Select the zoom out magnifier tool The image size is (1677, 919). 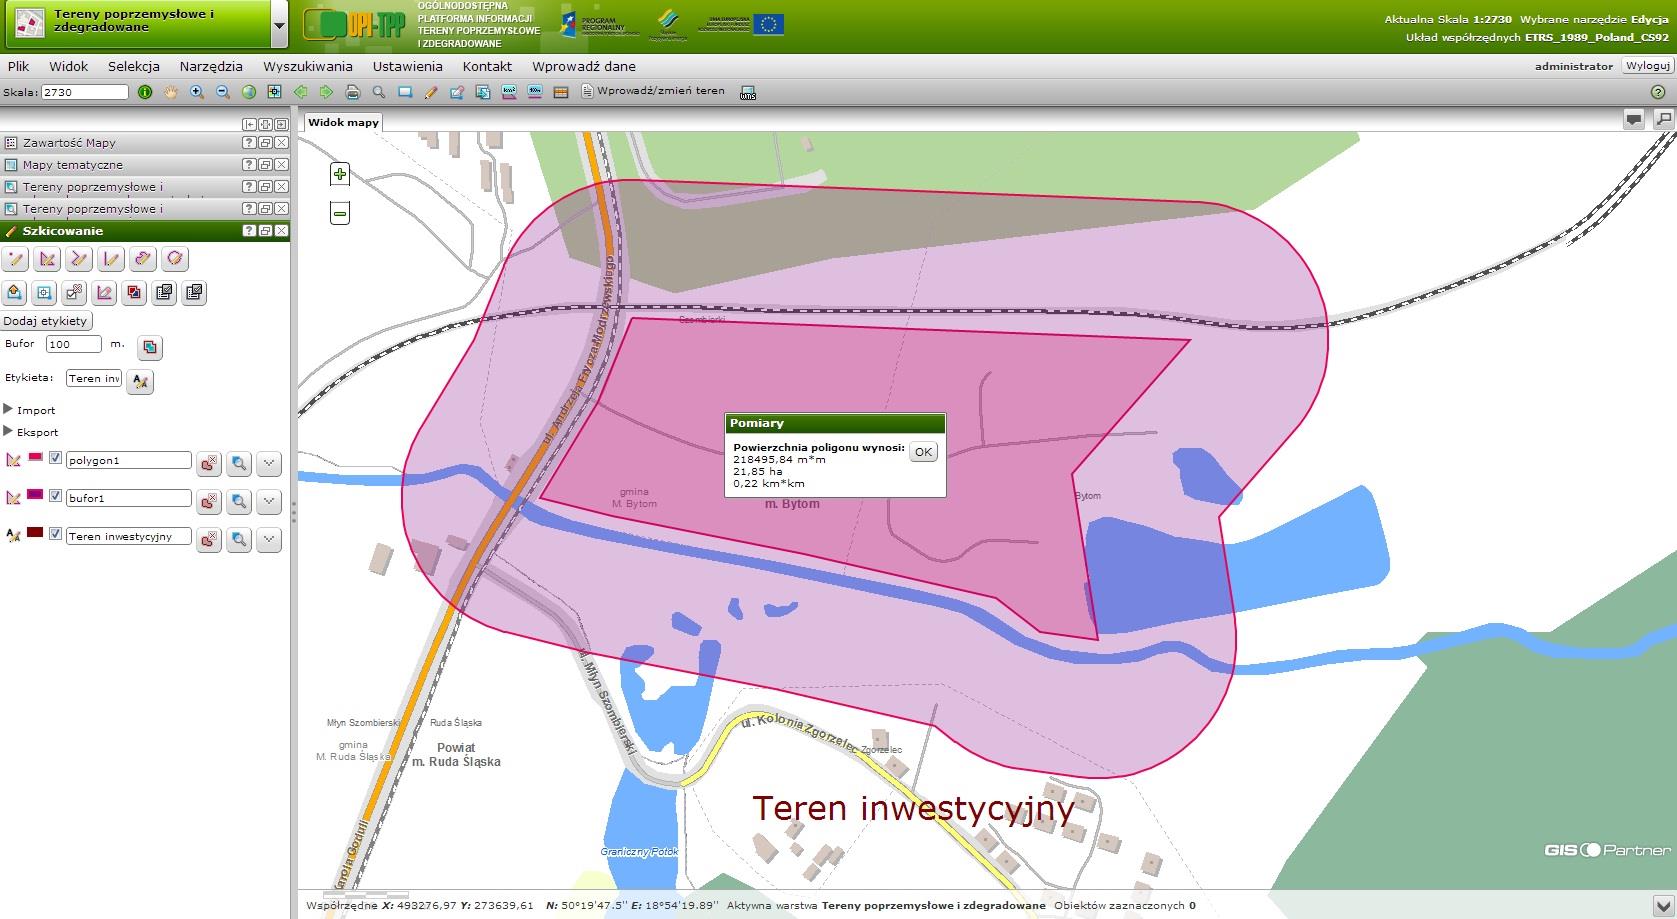[223, 92]
